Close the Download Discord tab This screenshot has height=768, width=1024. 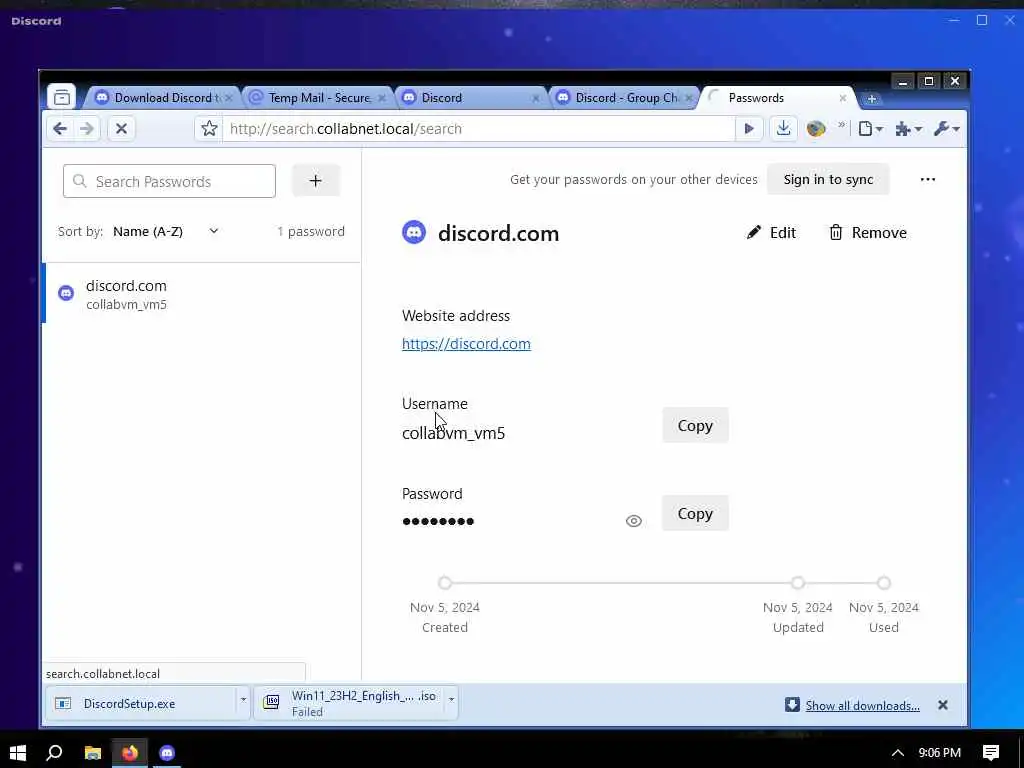[229, 98]
